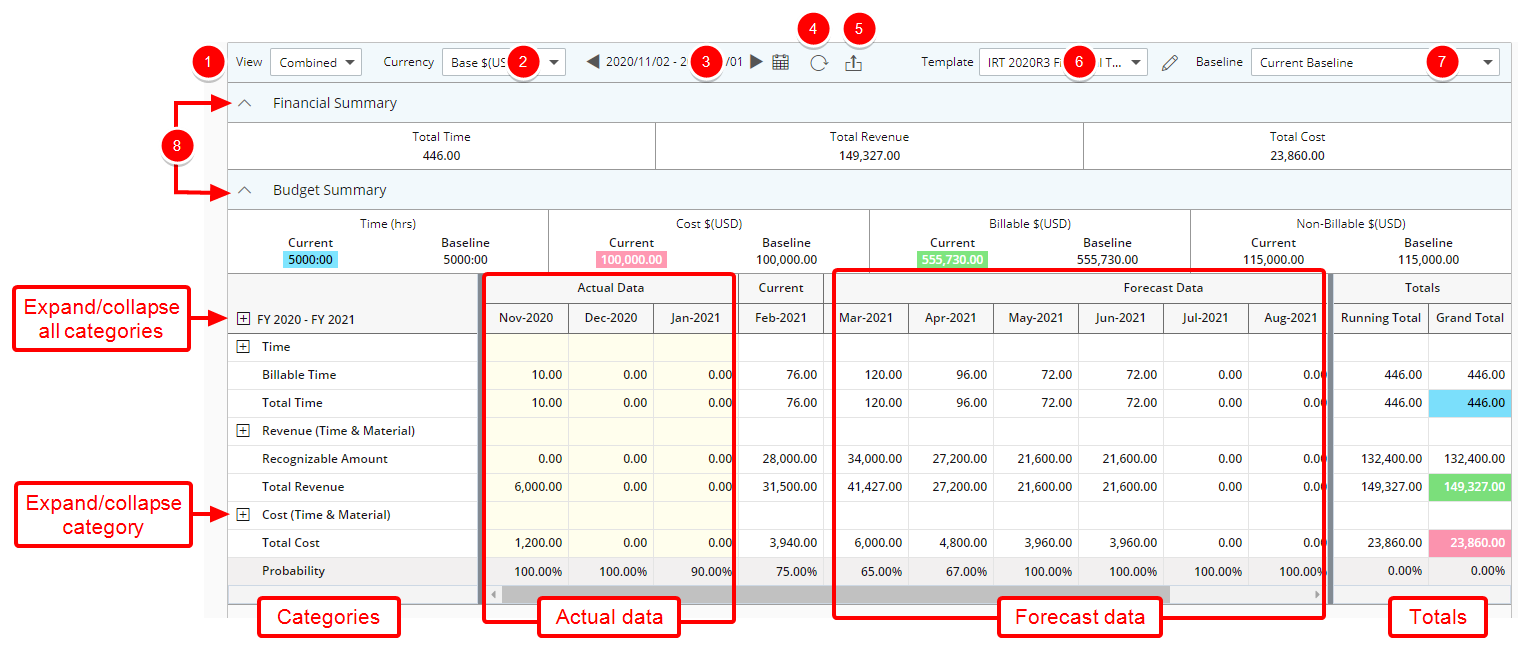Open the Template dropdown
This screenshot has height=650, width=1518.
(x=1063, y=62)
